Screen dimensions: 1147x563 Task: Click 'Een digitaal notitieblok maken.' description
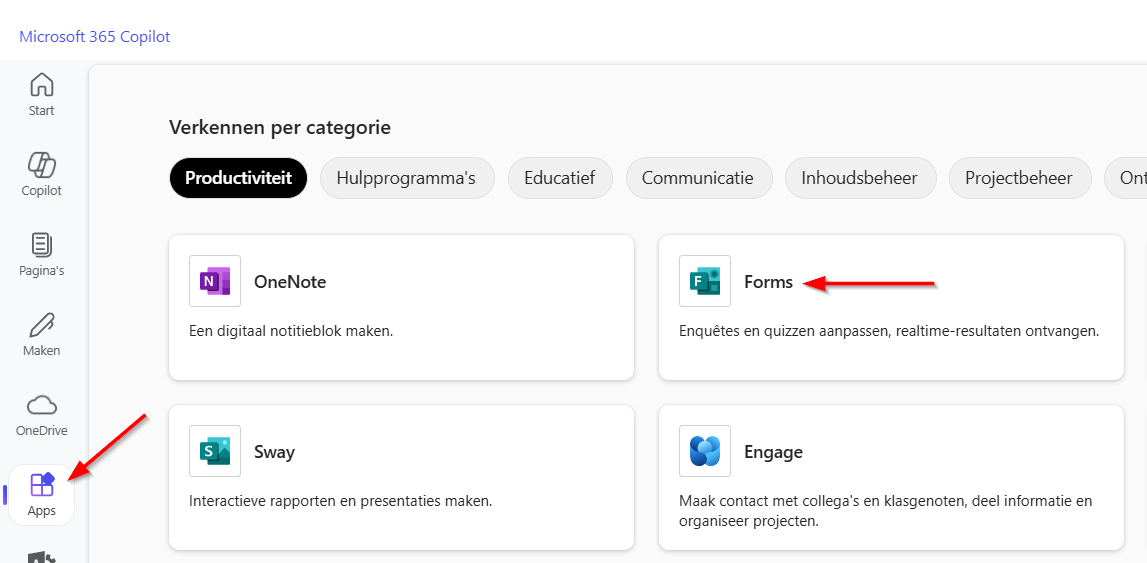coord(291,331)
